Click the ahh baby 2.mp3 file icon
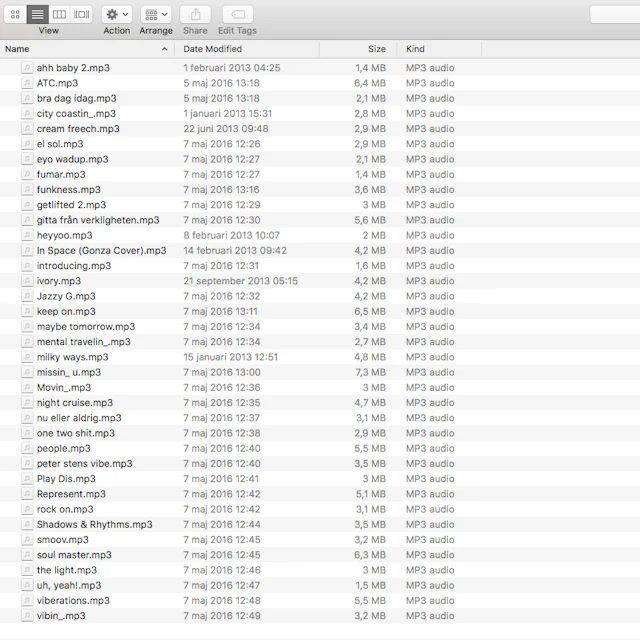 (x=27, y=68)
